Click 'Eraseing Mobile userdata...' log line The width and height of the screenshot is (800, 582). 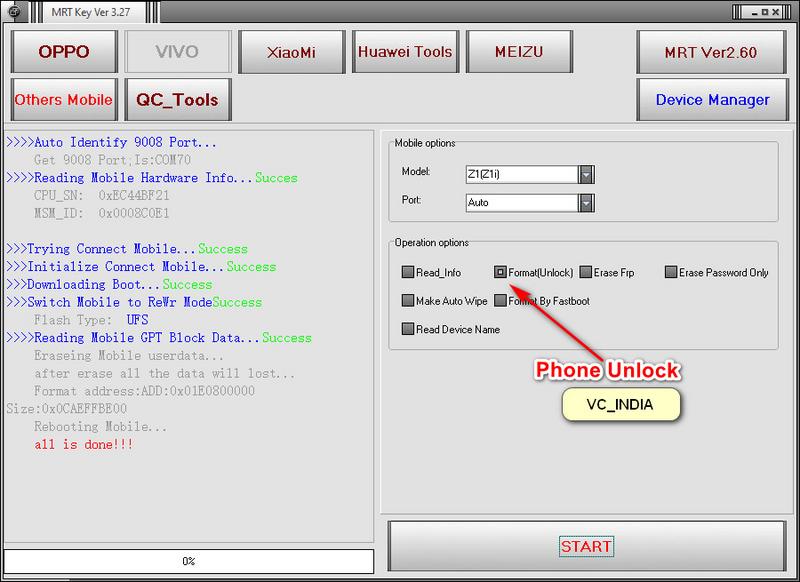pyautogui.click(x=129, y=356)
